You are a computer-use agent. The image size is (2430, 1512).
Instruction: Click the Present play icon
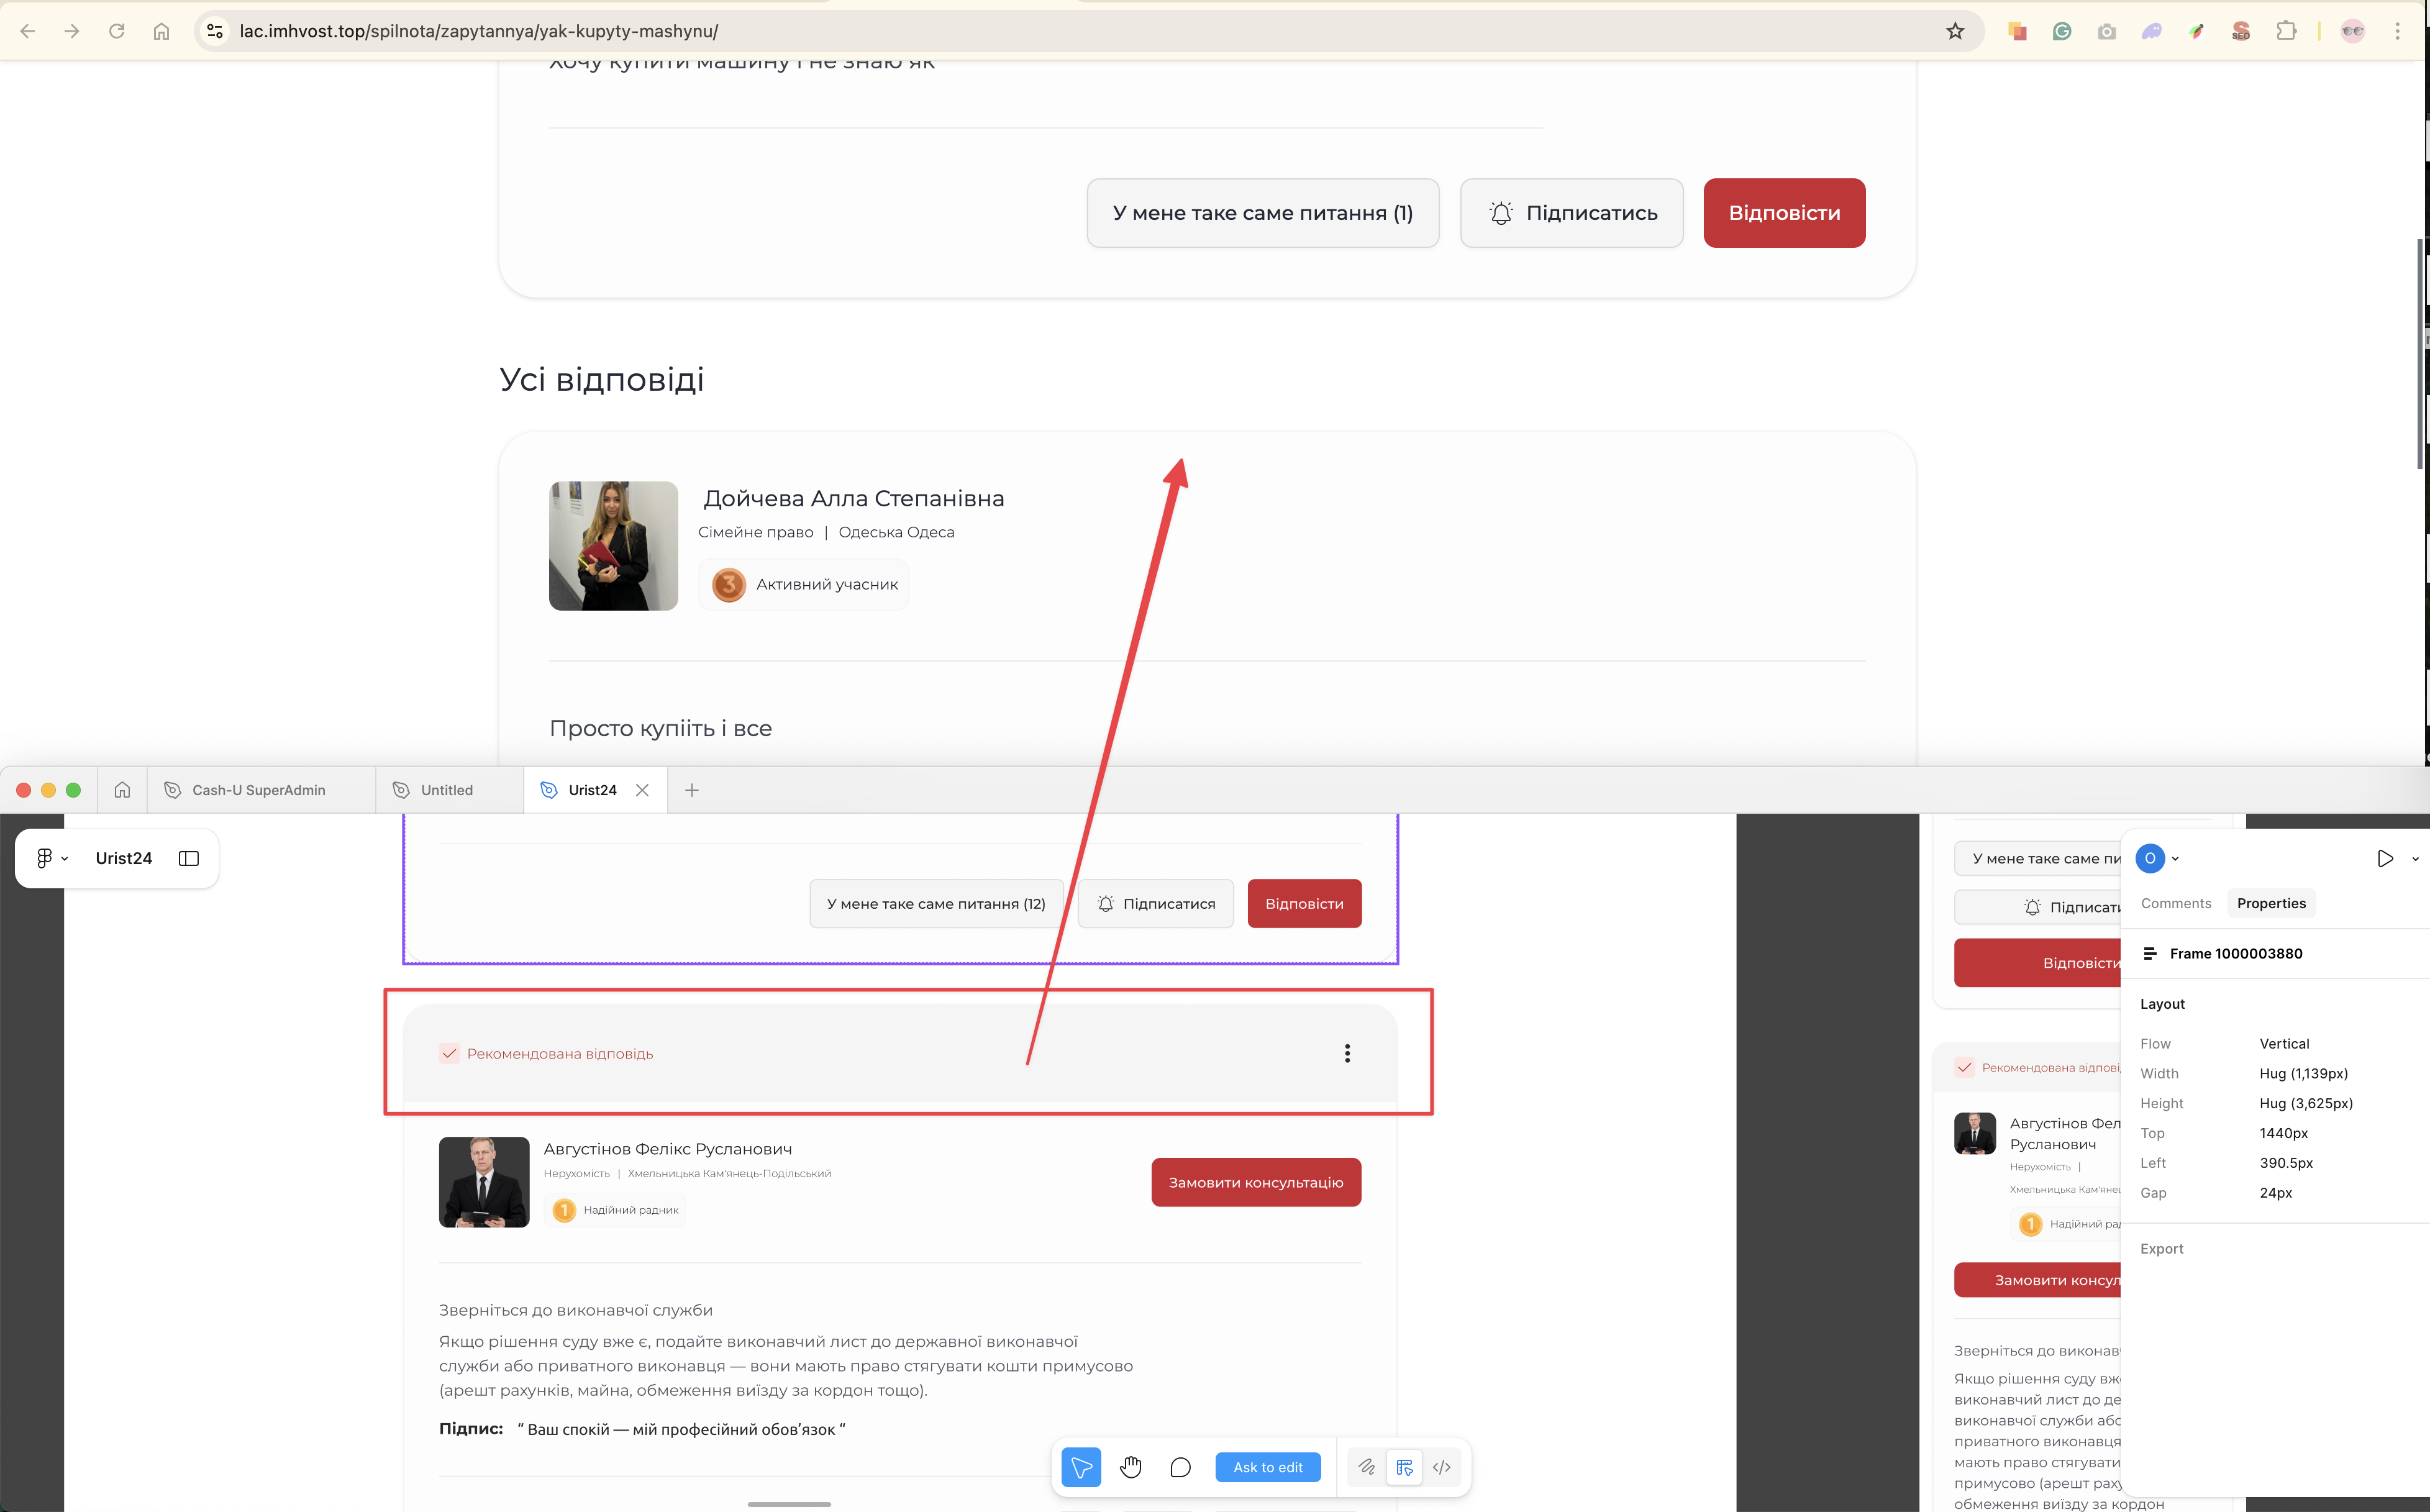click(2385, 858)
